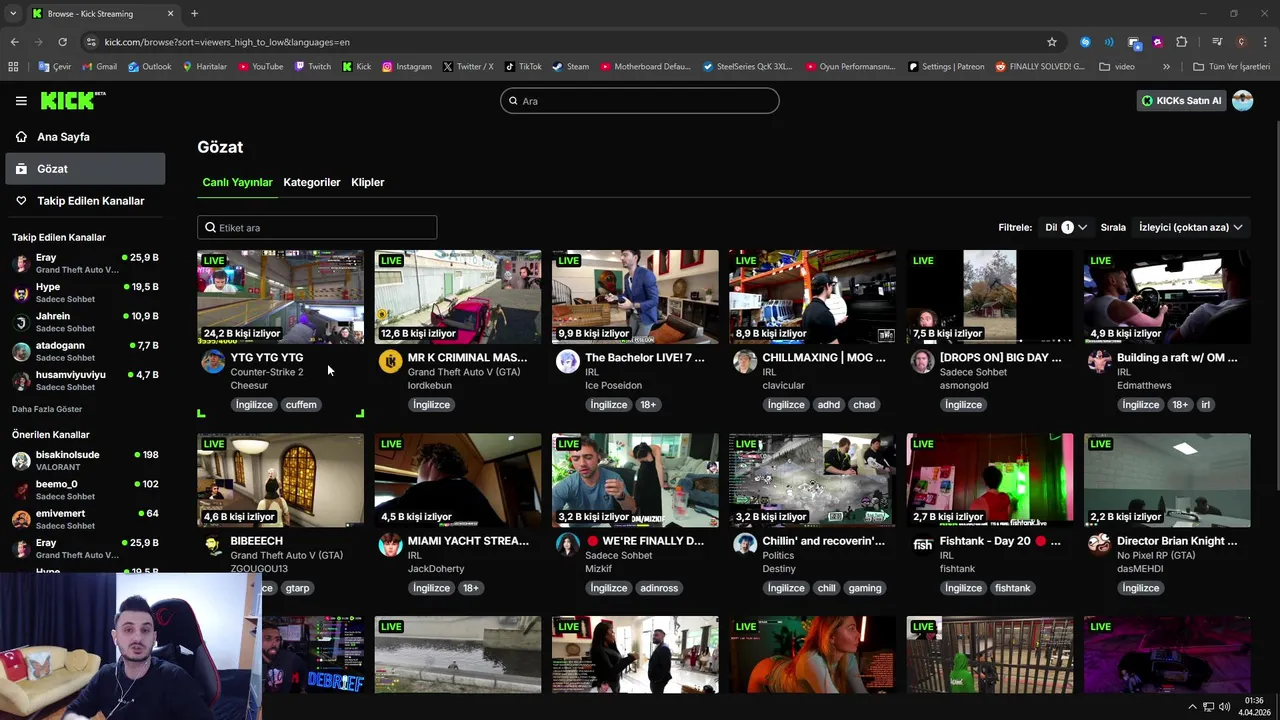1280x720 pixels.
Task: Open Fishtank - Day 20 stream thumbnail
Action: (990, 480)
